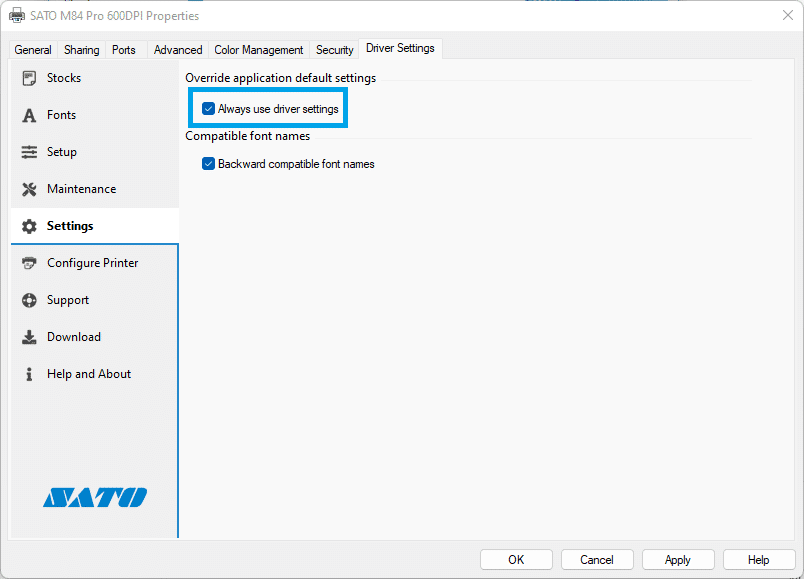
Task: Select the Maintenance label in sidebar
Action: [82, 189]
